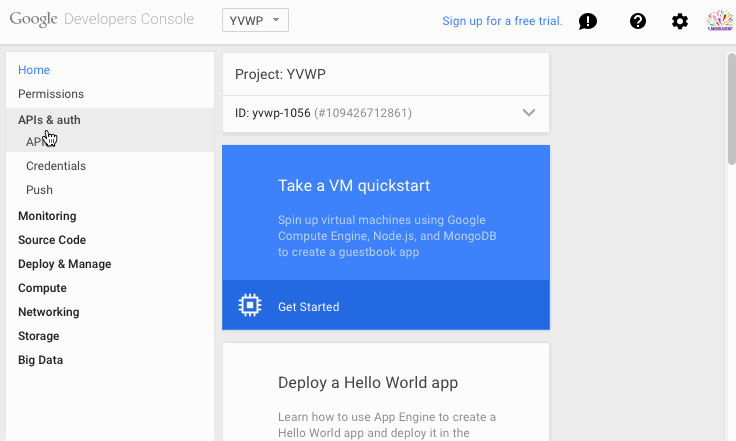
Task: Click the Compute Engine chip icon
Action: click(x=250, y=305)
